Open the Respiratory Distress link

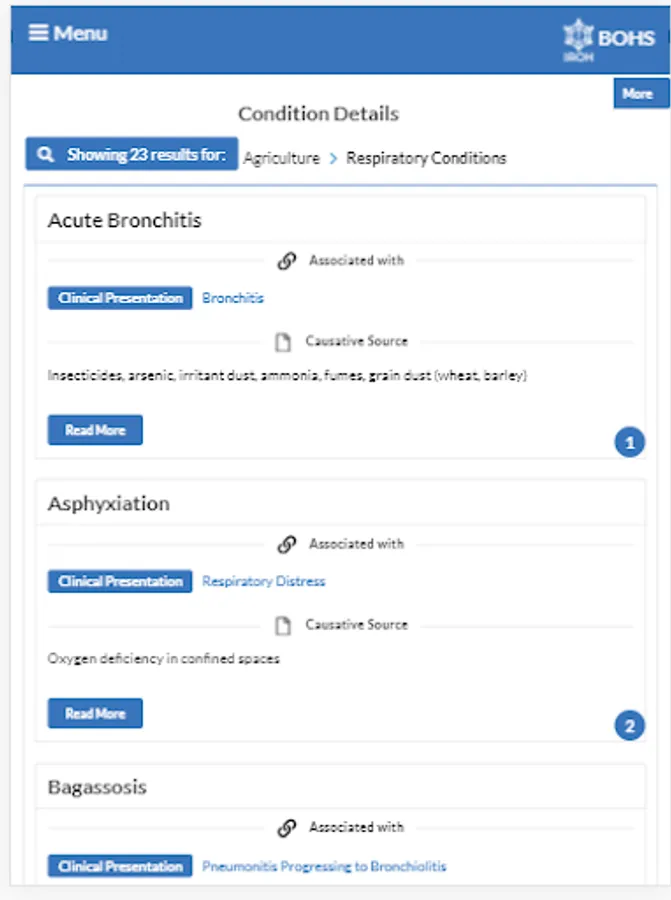coord(264,581)
